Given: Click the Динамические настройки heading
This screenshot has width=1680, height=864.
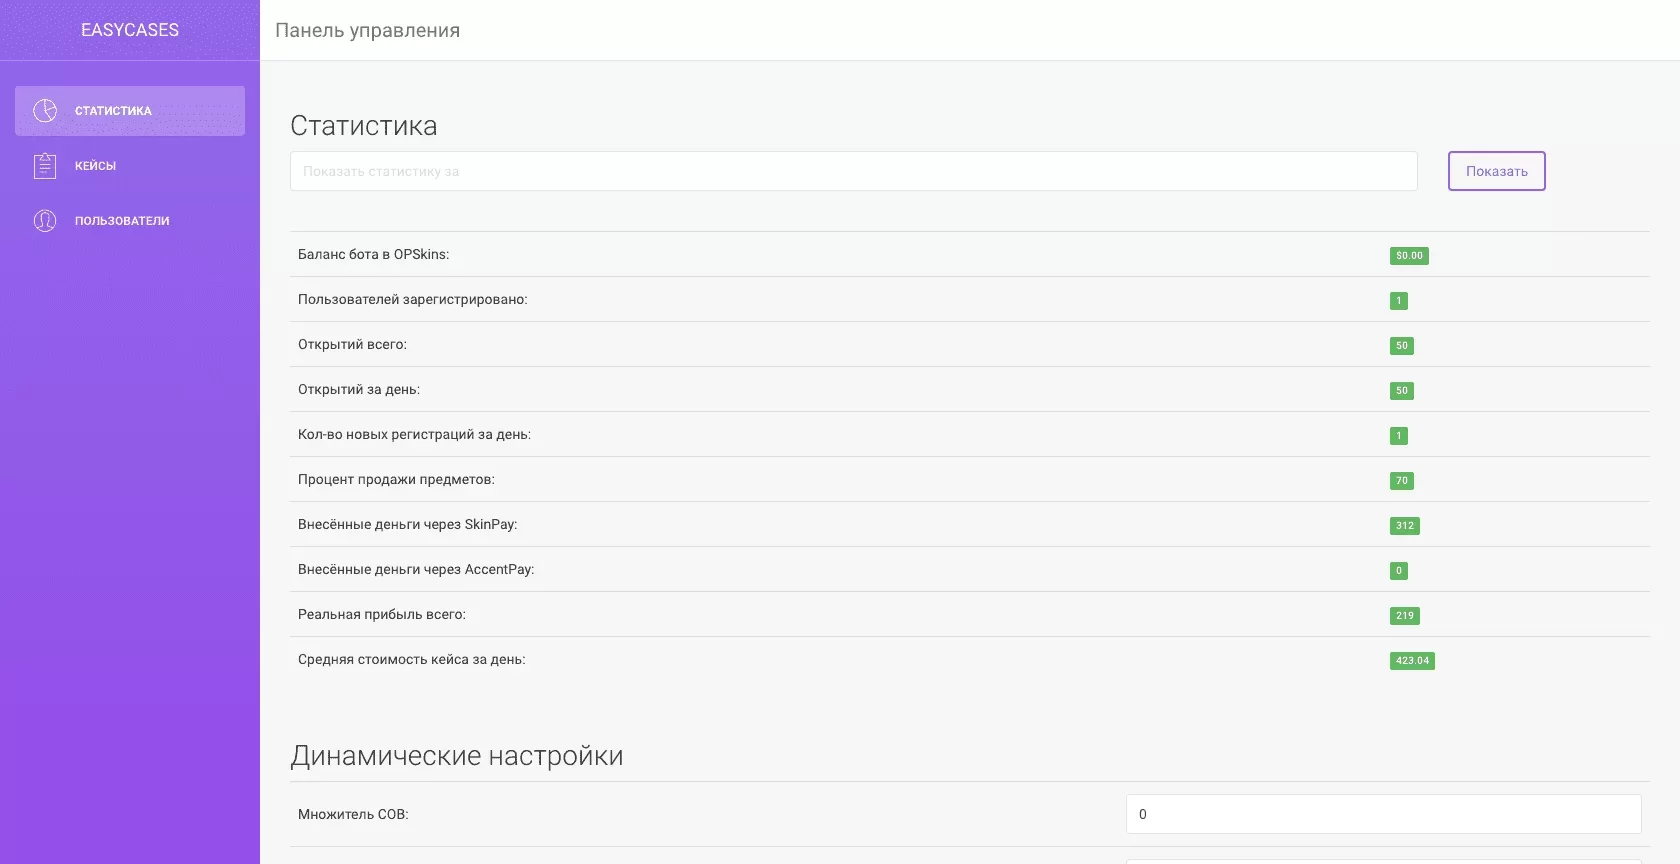Looking at the screenshot, I should [x=457, y=756].
